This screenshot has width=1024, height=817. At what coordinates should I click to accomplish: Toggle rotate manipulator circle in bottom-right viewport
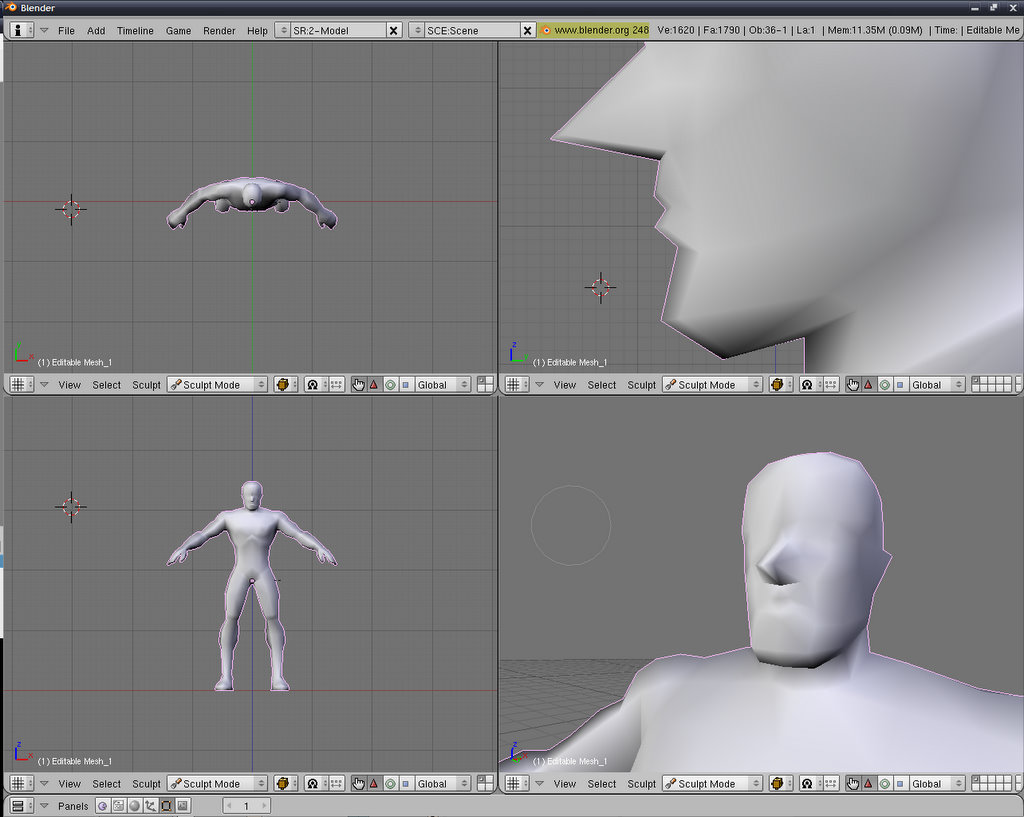(x=885, y=784)
